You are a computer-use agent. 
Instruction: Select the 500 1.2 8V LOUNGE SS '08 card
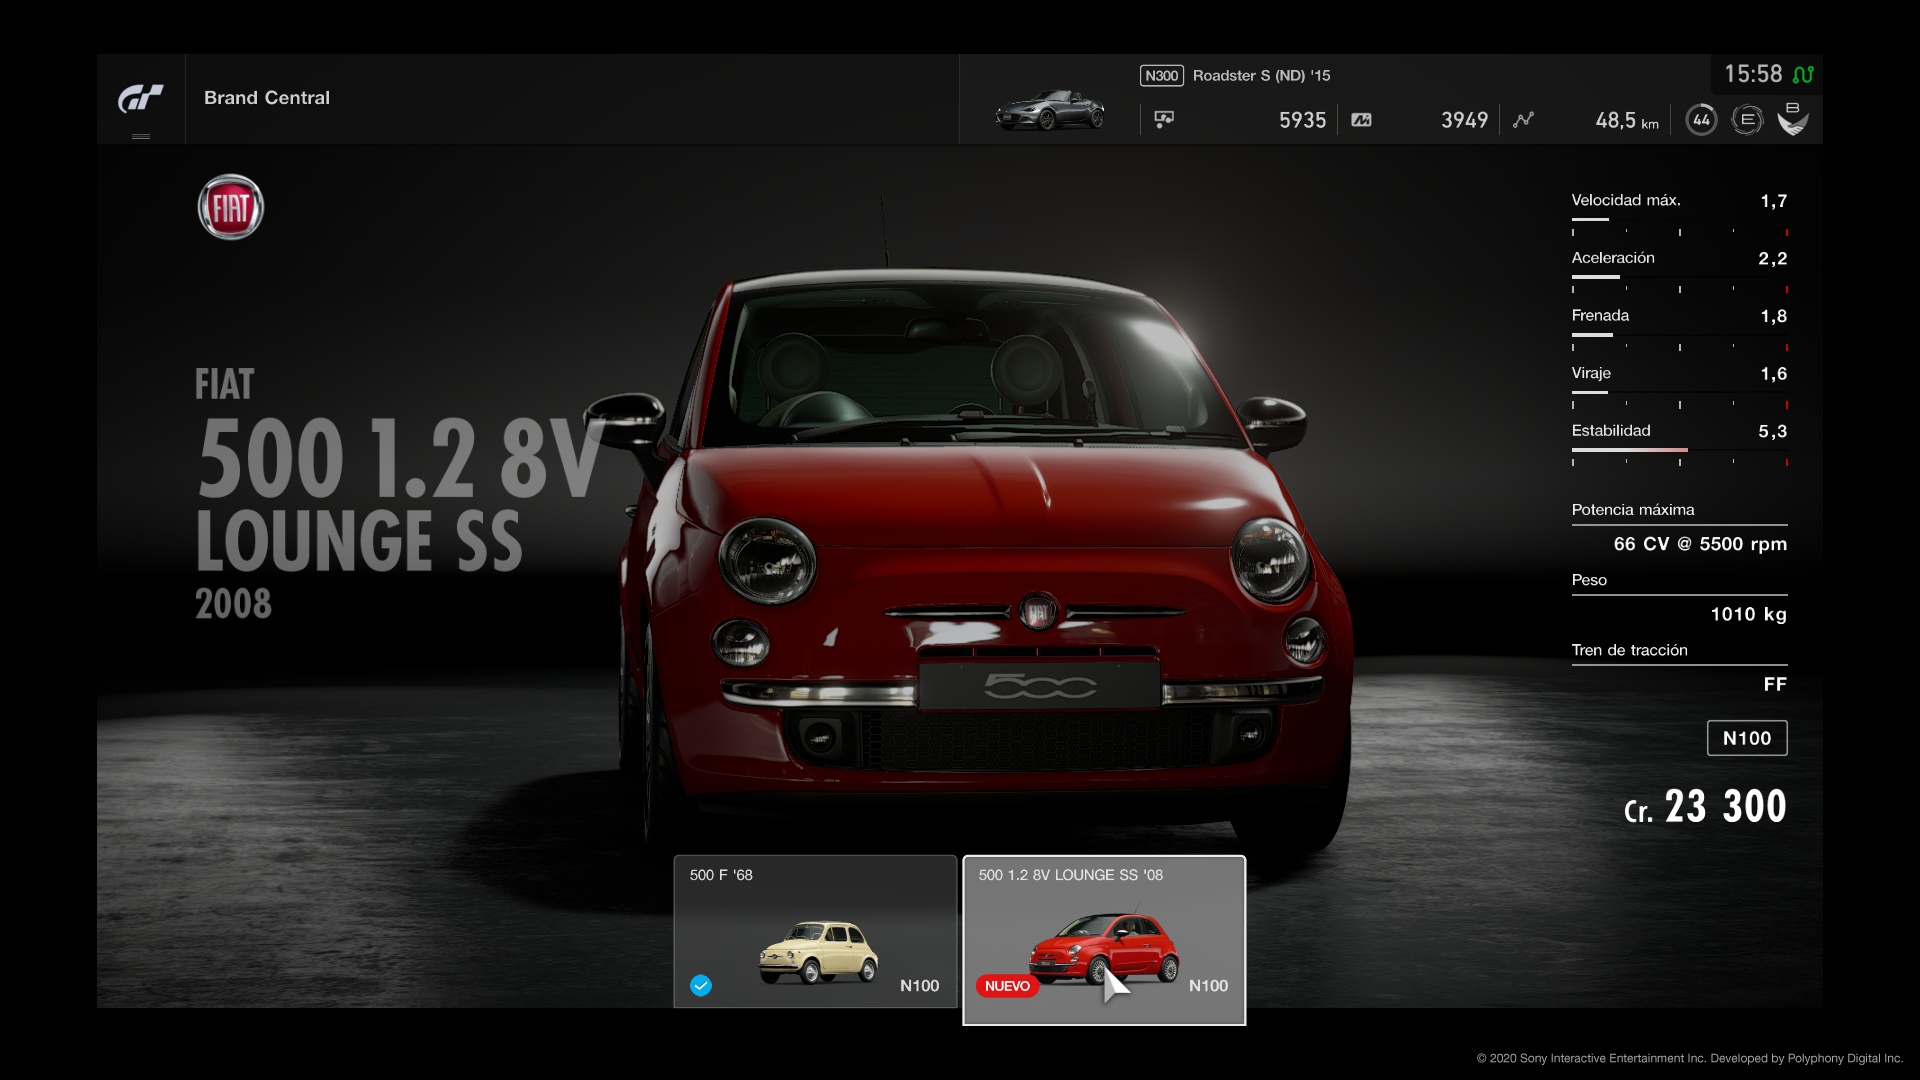1104,940
